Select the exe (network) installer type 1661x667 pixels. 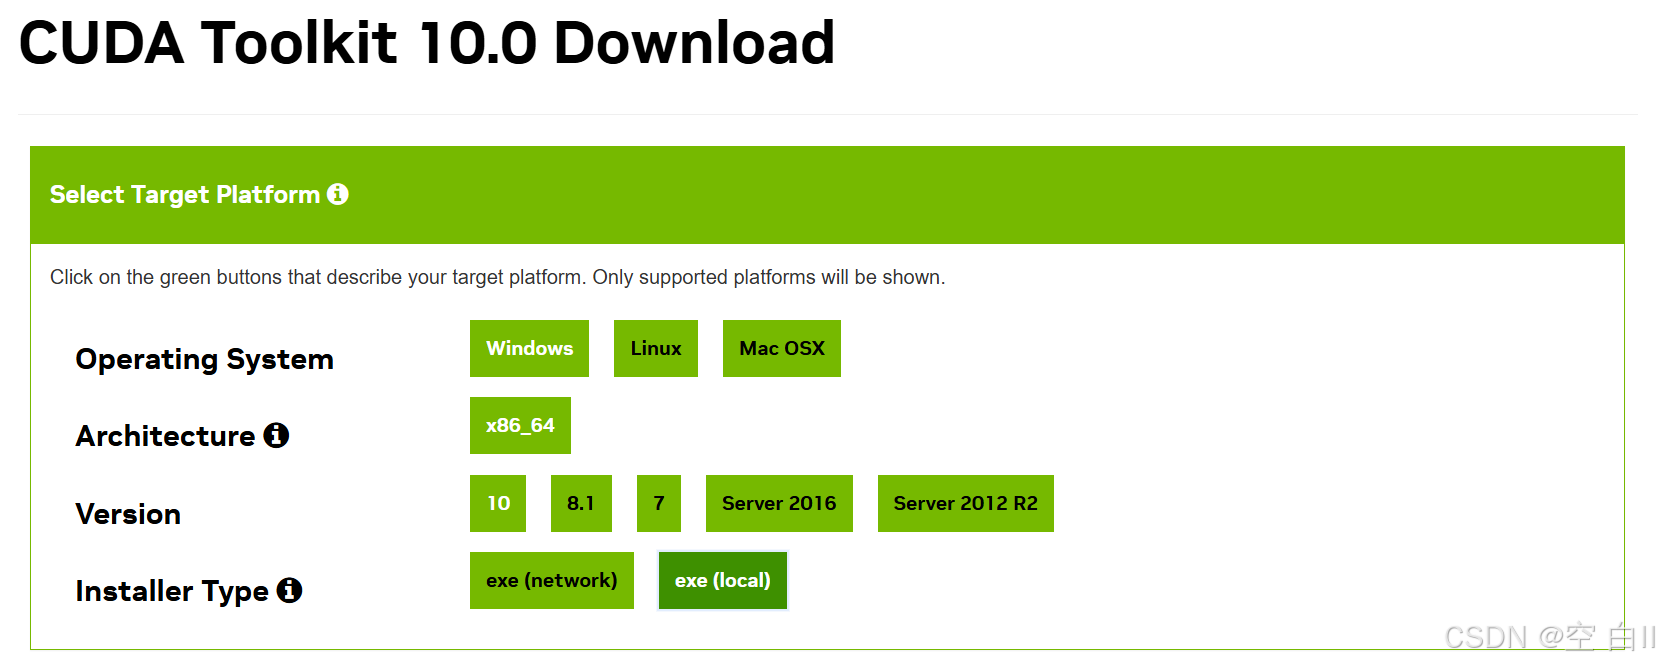click(x=552, y=580)
